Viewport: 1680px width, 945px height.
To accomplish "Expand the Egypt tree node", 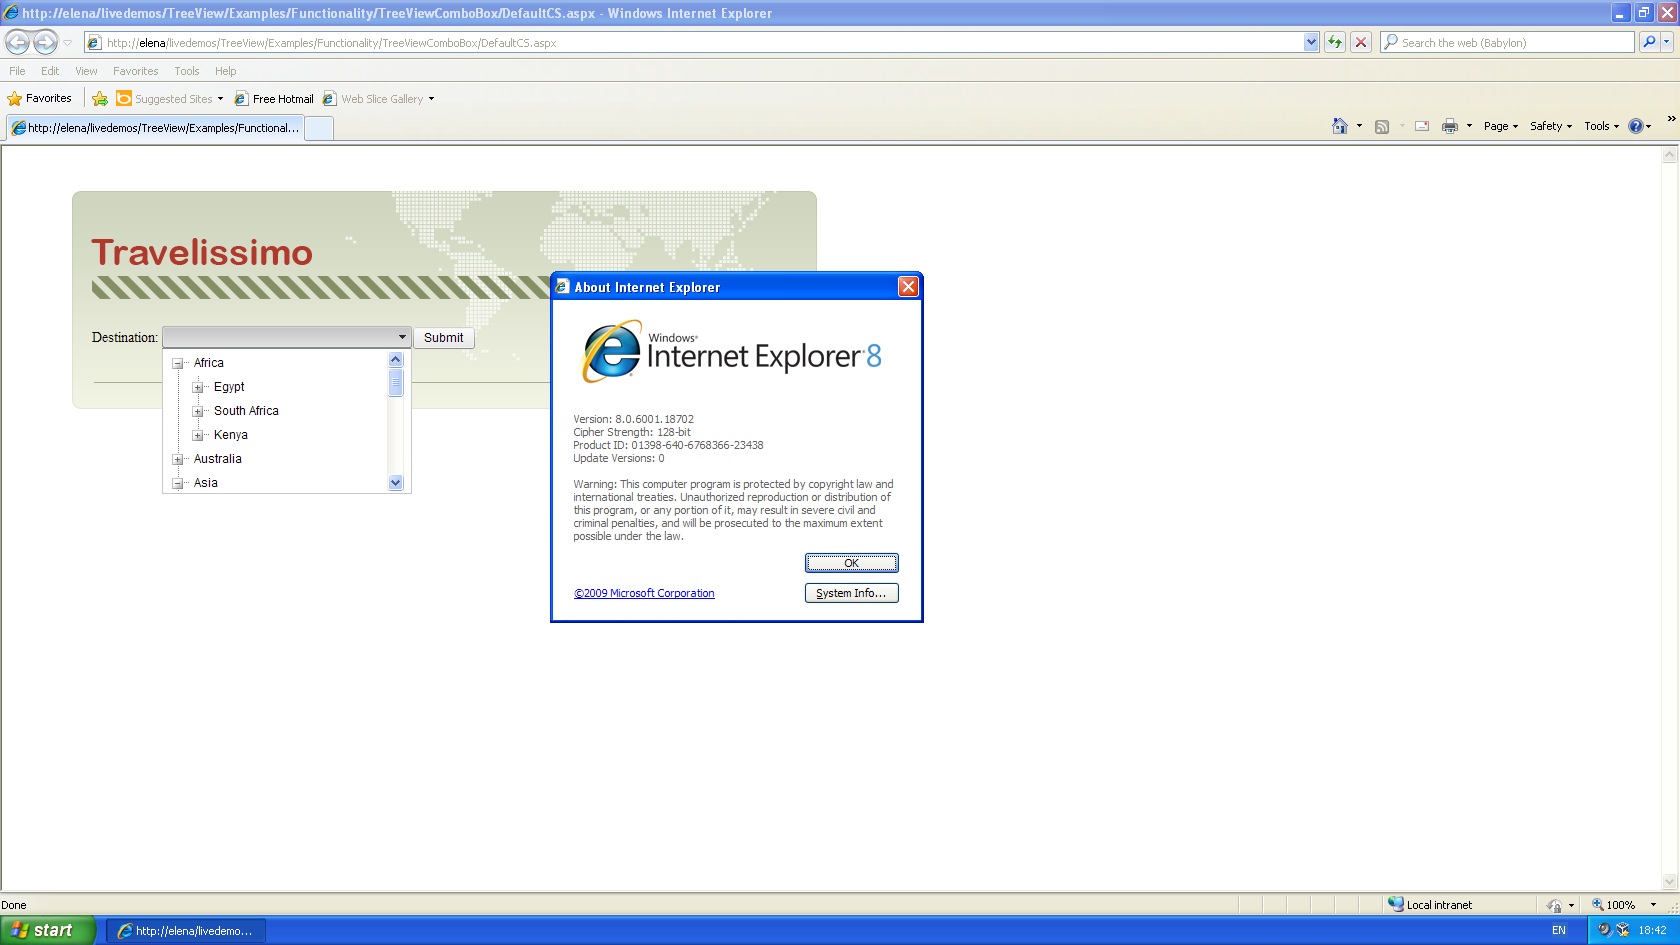I will pos(198,387).
